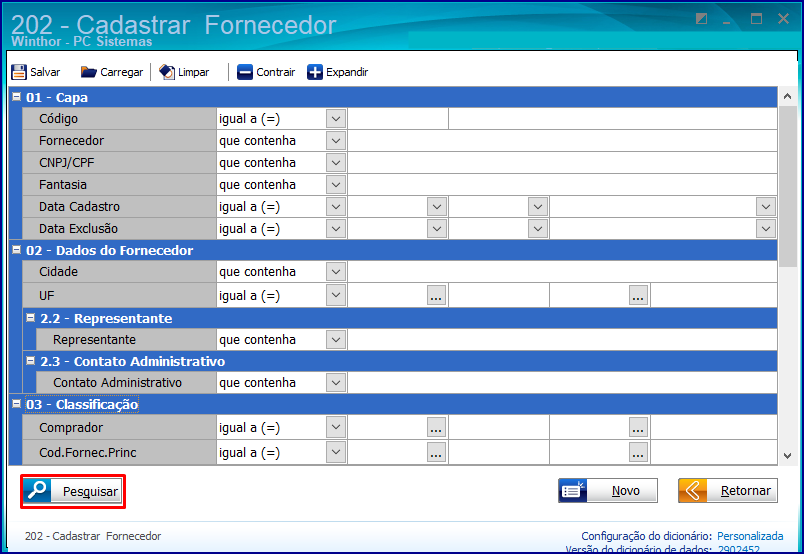
Task: Click the Novo button
Action: point(608,491)
